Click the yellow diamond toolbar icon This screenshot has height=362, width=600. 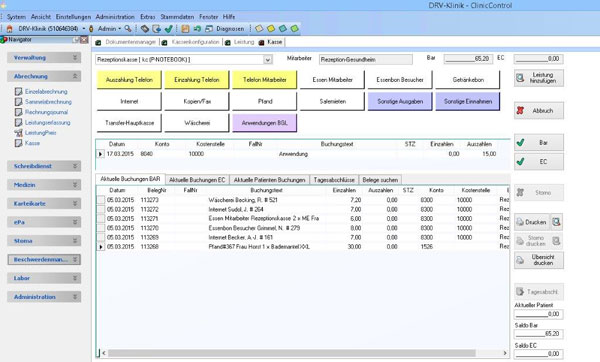tap(271, 29)
